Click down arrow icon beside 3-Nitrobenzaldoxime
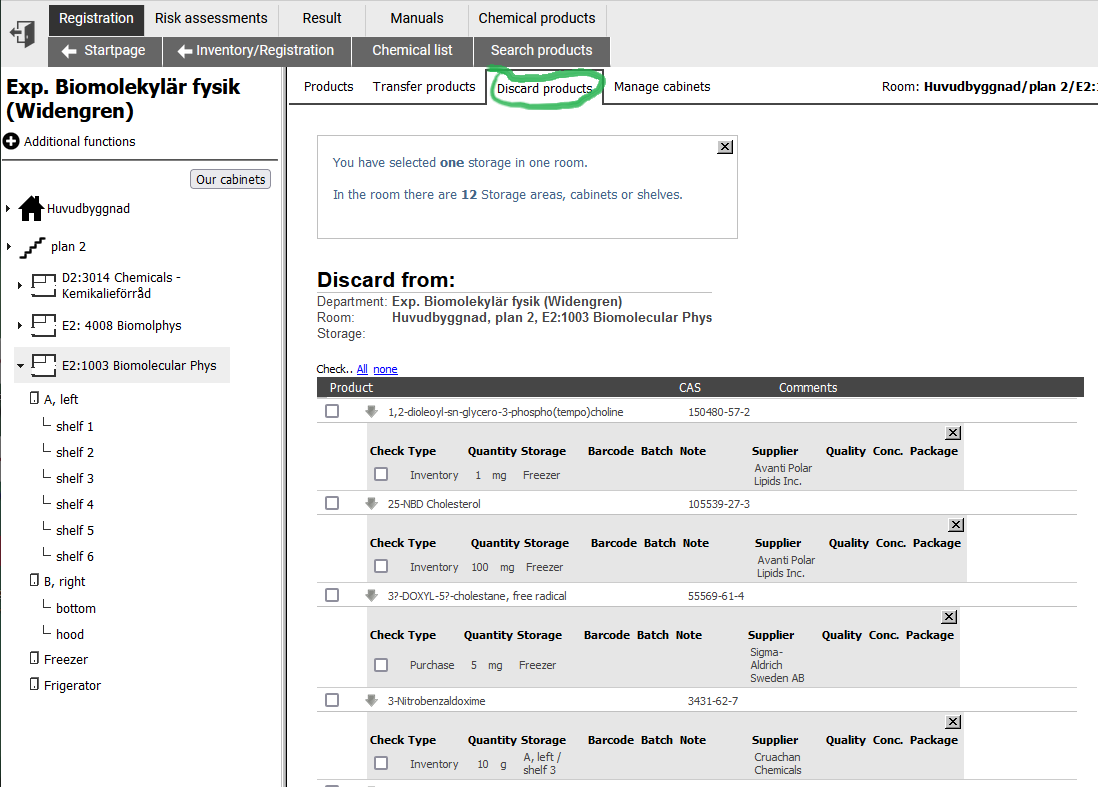1098x787 pixels. (371, 700)
